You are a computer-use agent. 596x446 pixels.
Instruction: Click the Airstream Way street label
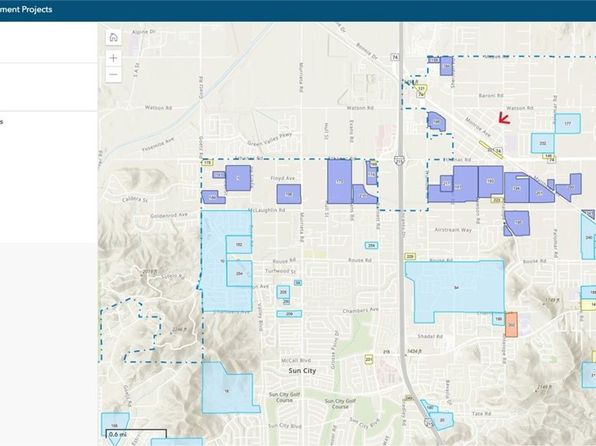(453, 230)
